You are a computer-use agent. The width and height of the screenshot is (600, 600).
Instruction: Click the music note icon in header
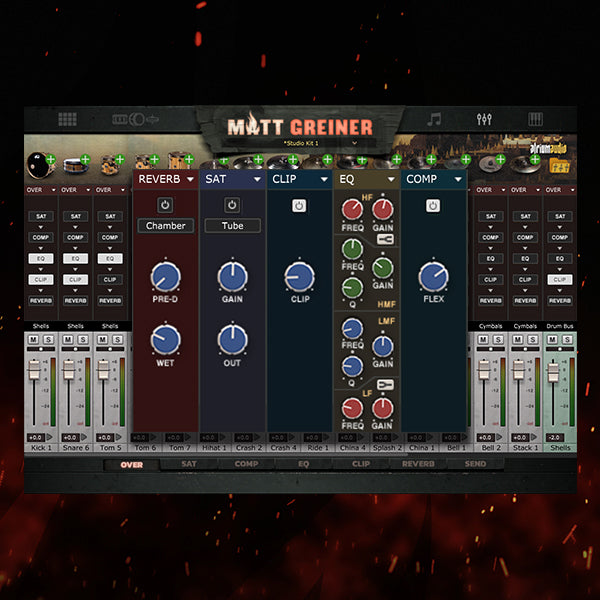434,119
